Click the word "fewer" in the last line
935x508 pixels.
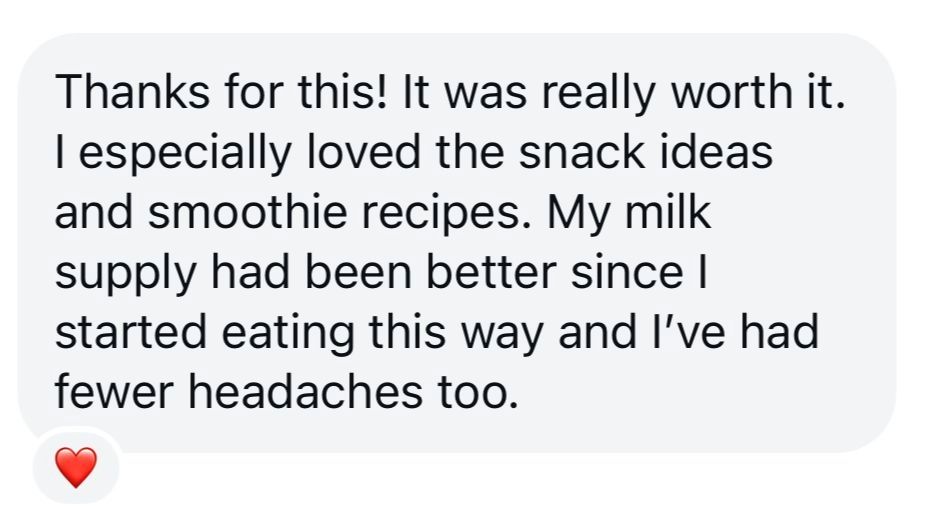pyautogui.click(x=113, y=393)
